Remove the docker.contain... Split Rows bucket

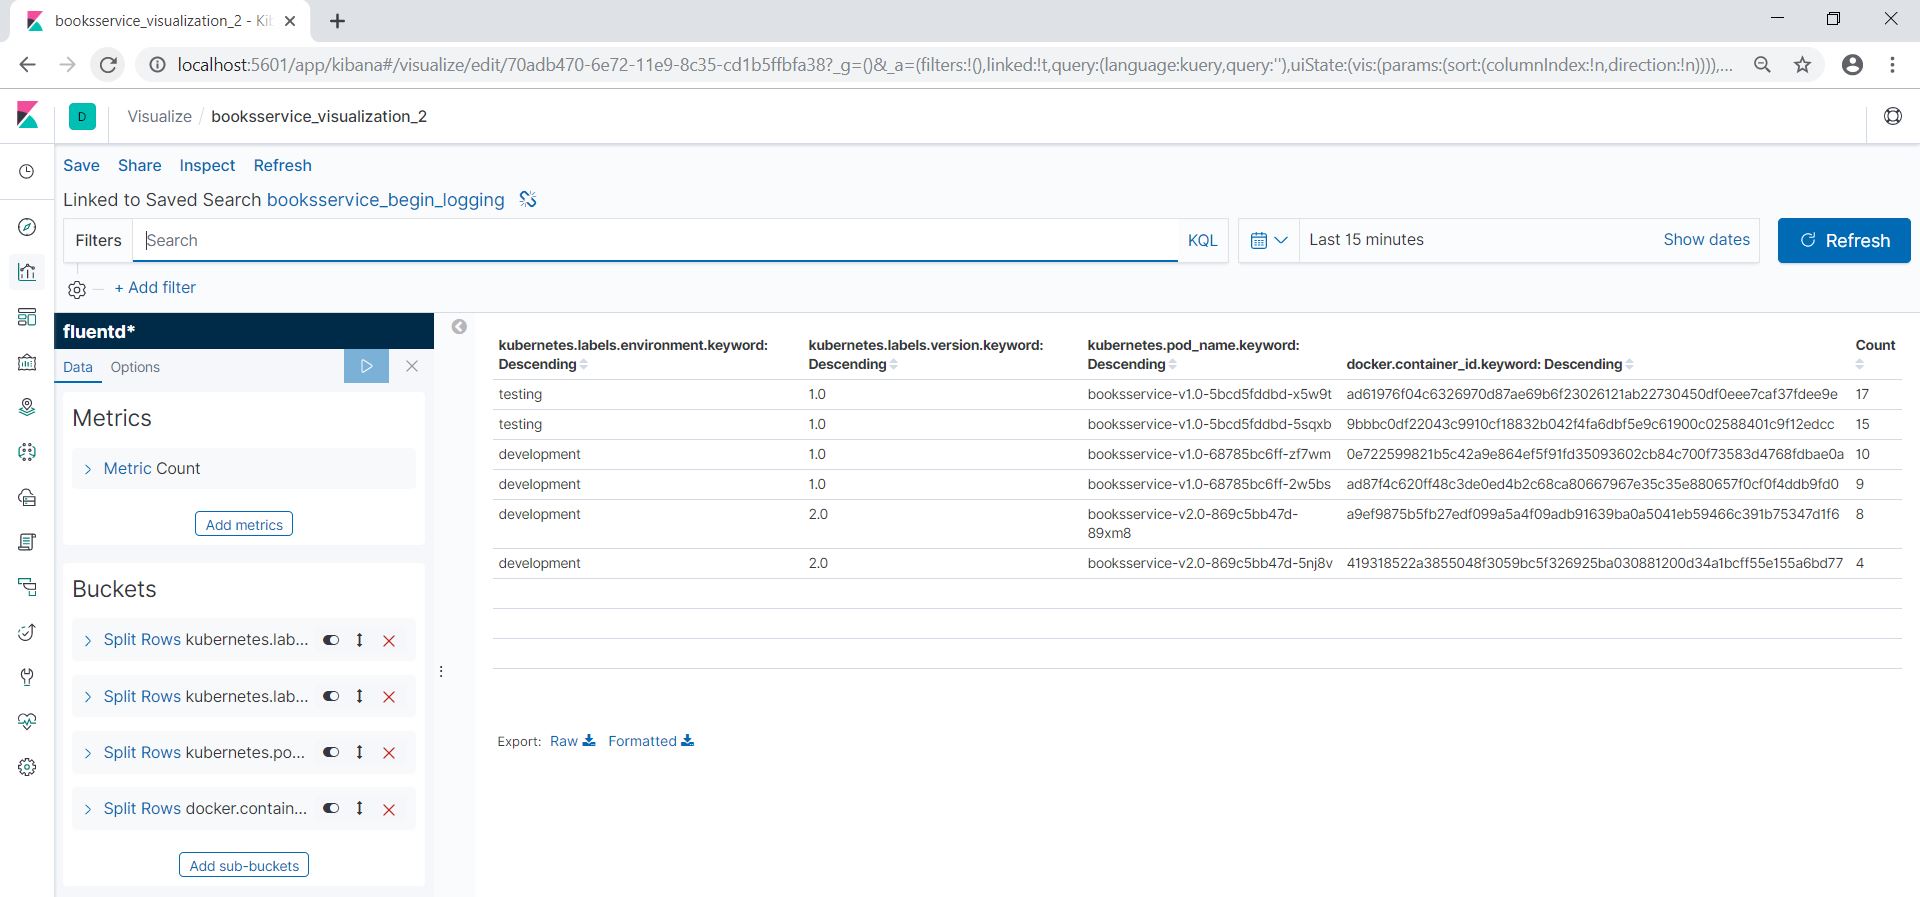389,809
